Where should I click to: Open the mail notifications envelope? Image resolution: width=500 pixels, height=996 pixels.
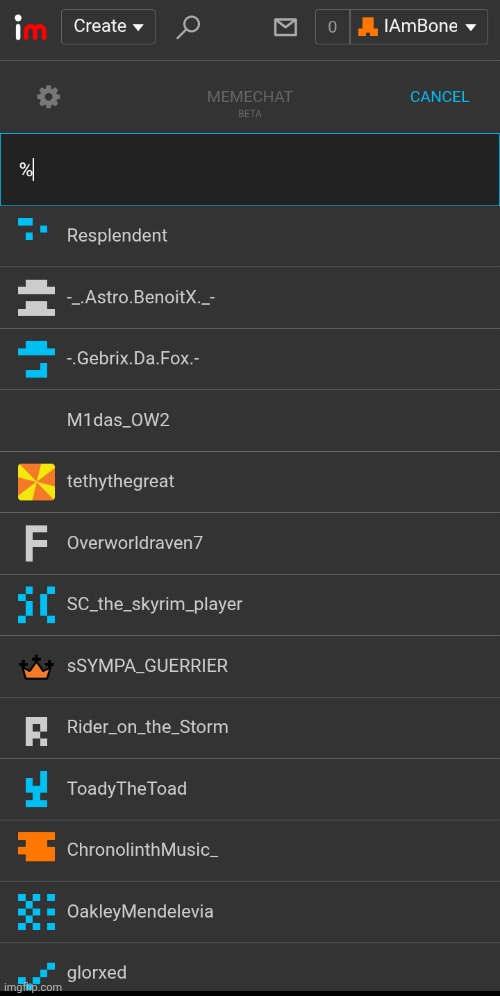pos(285,27)
